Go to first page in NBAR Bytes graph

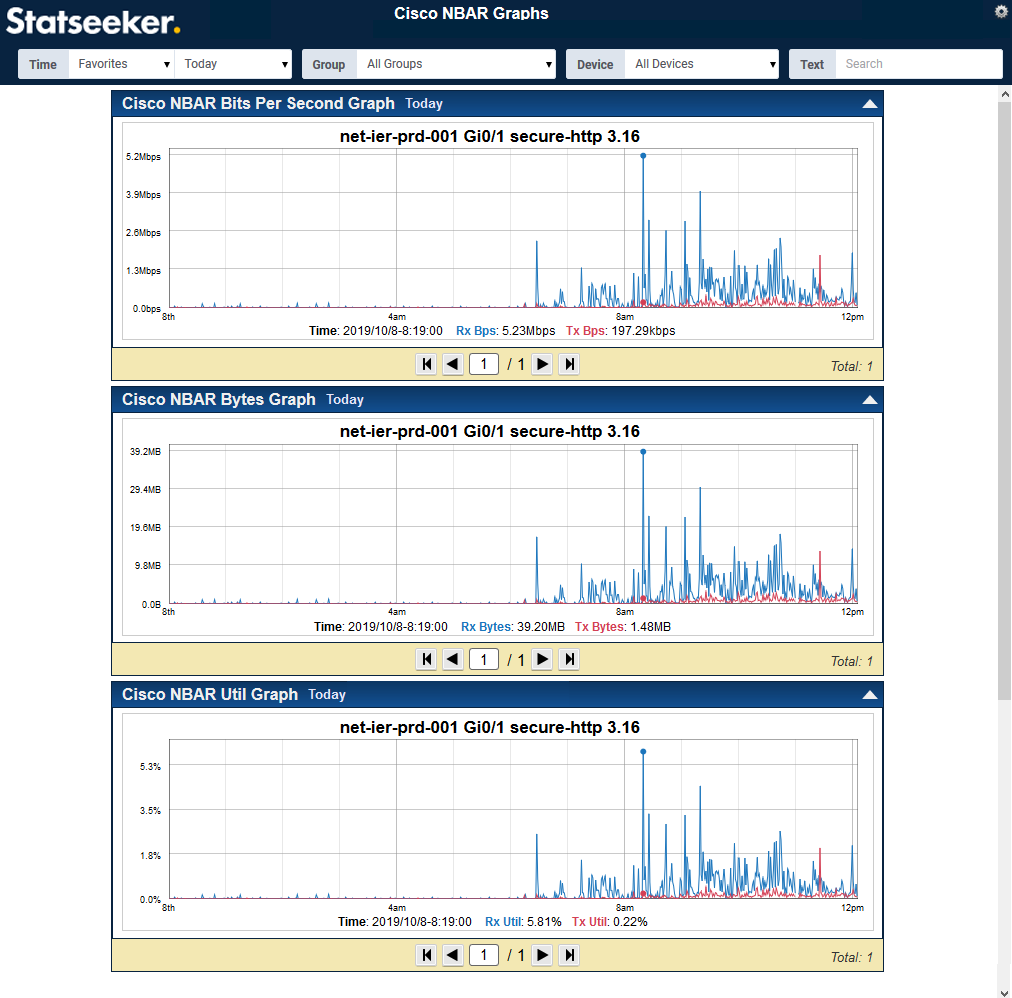427,659
